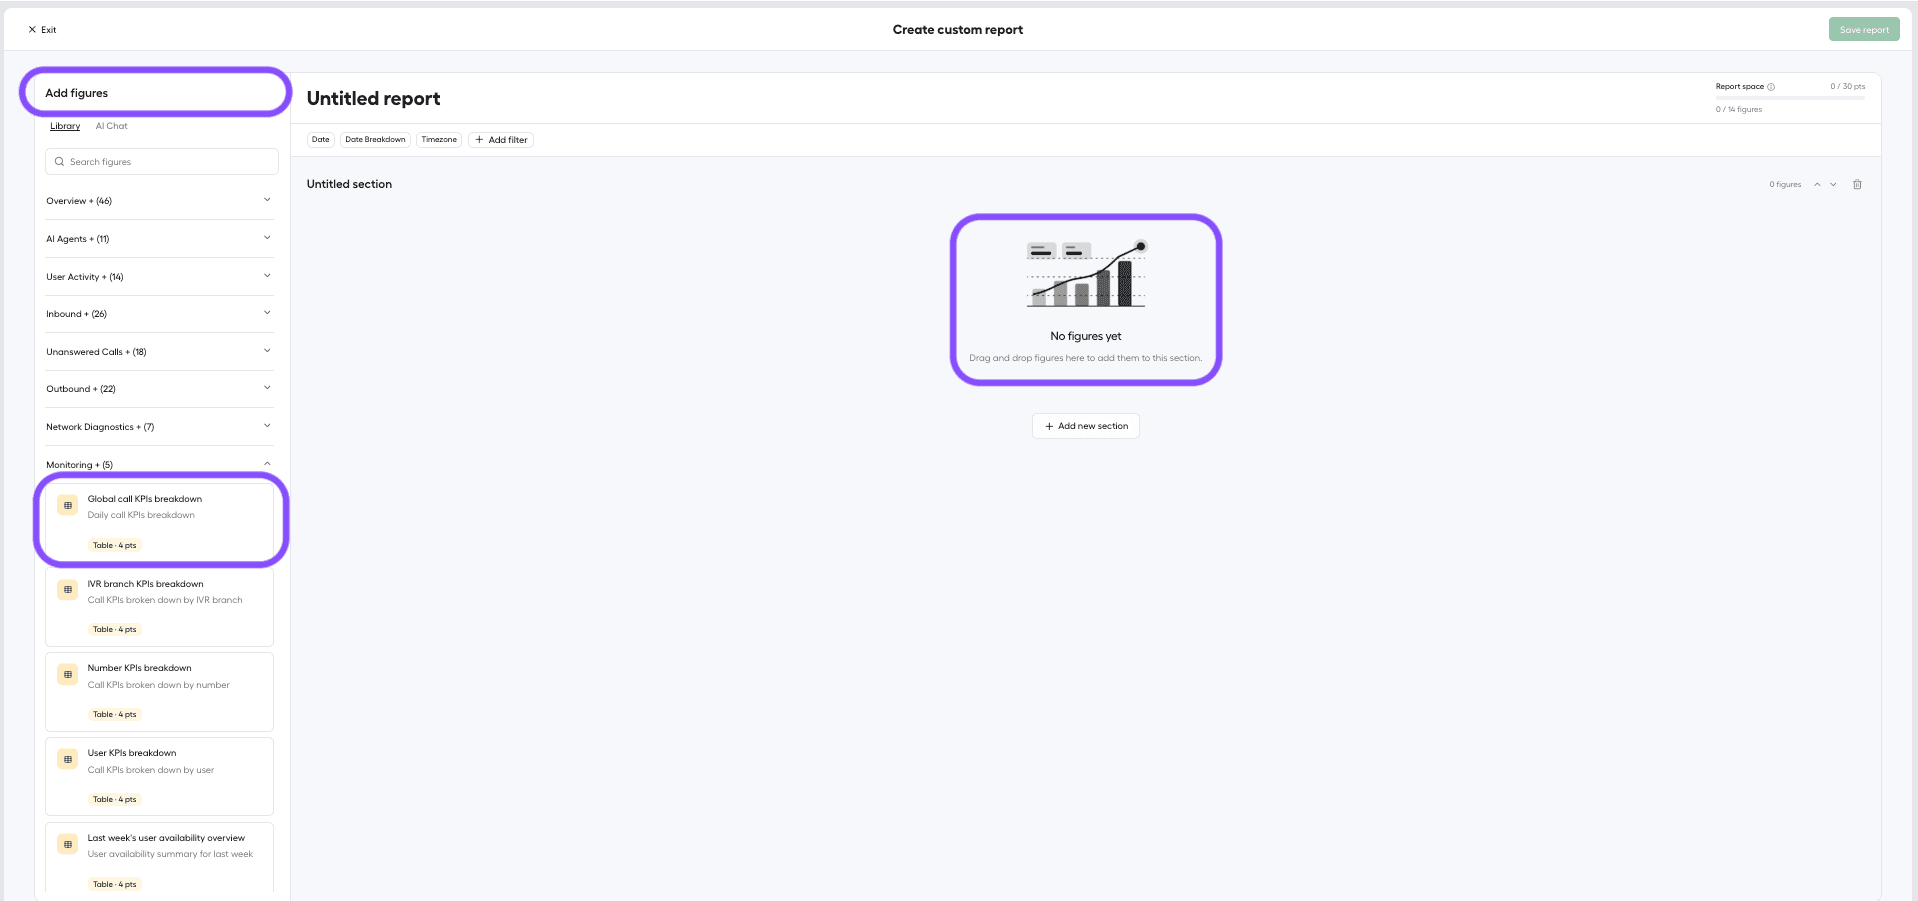The image size is (1918, 901).
Task: Click the Global call KPIs table icon
Action: (x=68, y=506)
